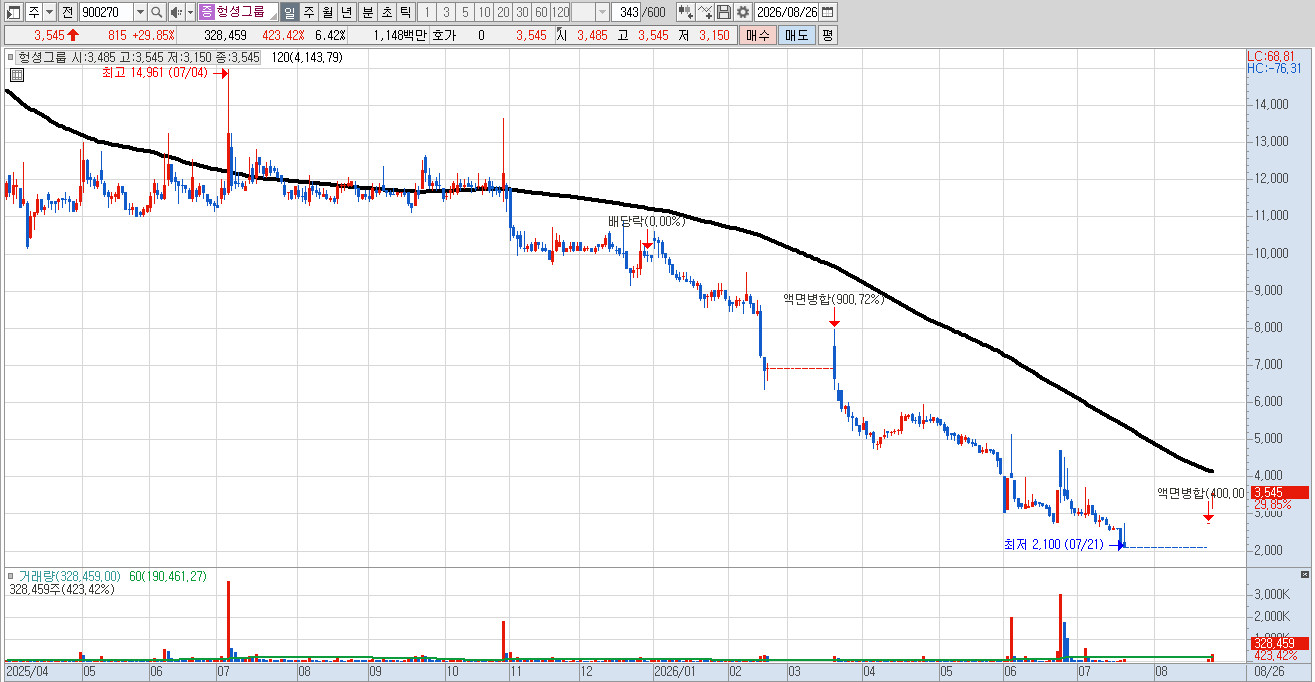Image resolution: width=1315 pixels, height=682 pixels.
Task: Click the red 3,545 current price tag
Action: 1279,492
